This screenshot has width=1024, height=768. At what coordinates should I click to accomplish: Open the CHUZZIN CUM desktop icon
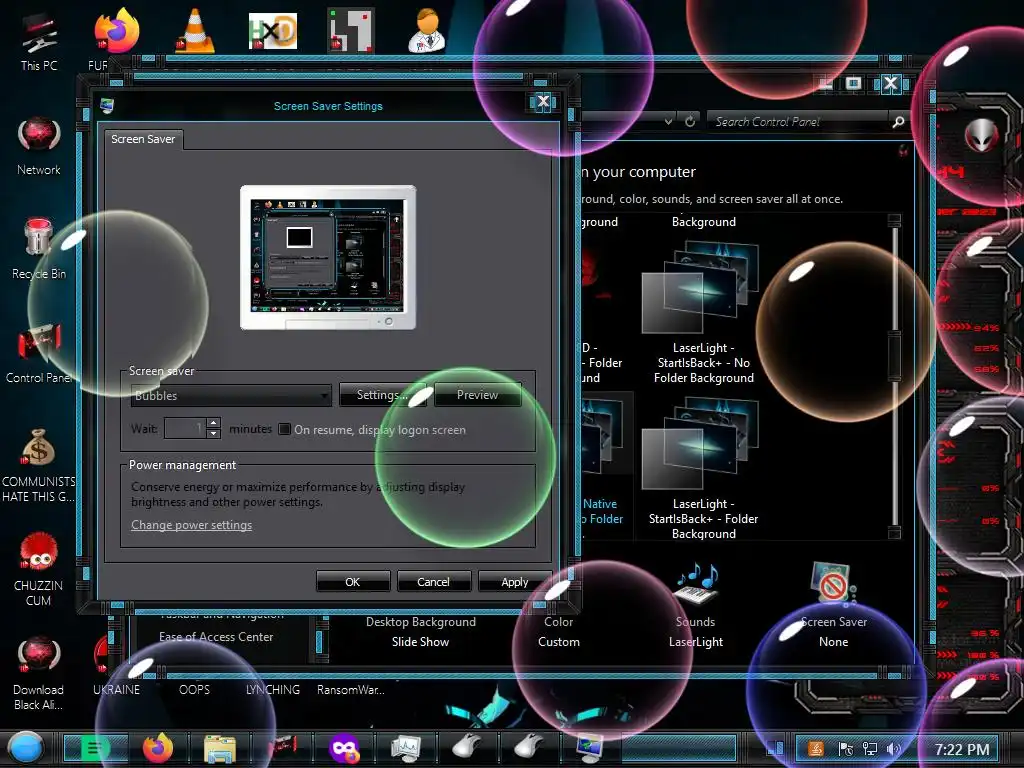pyautogui.click(x=39, y=569)
